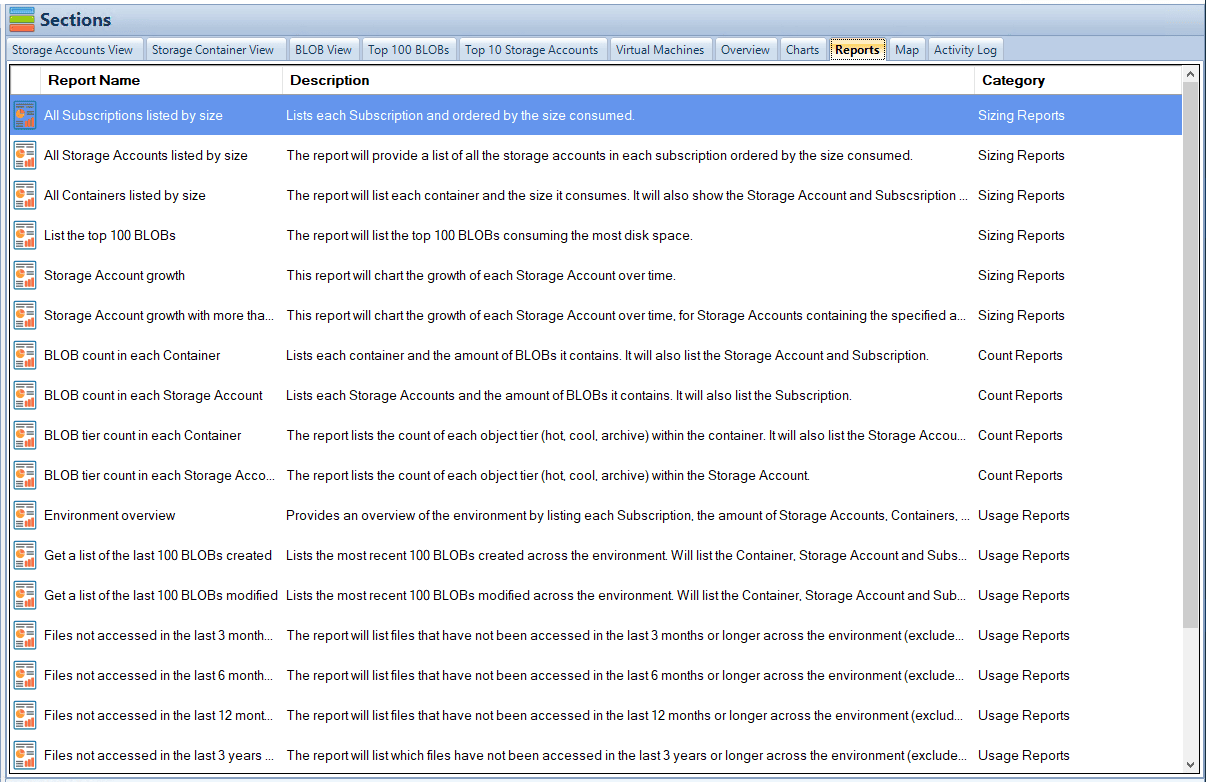Click the icon for All Storage Accounts listed by size

coord(25,156)
